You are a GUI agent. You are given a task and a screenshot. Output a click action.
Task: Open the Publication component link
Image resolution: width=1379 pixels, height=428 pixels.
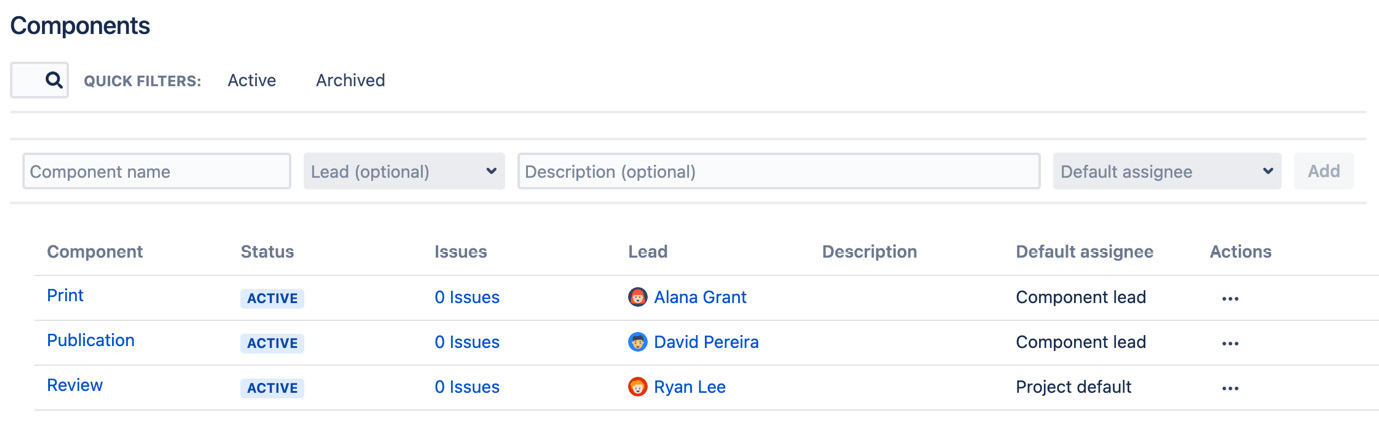click(90, 340)
